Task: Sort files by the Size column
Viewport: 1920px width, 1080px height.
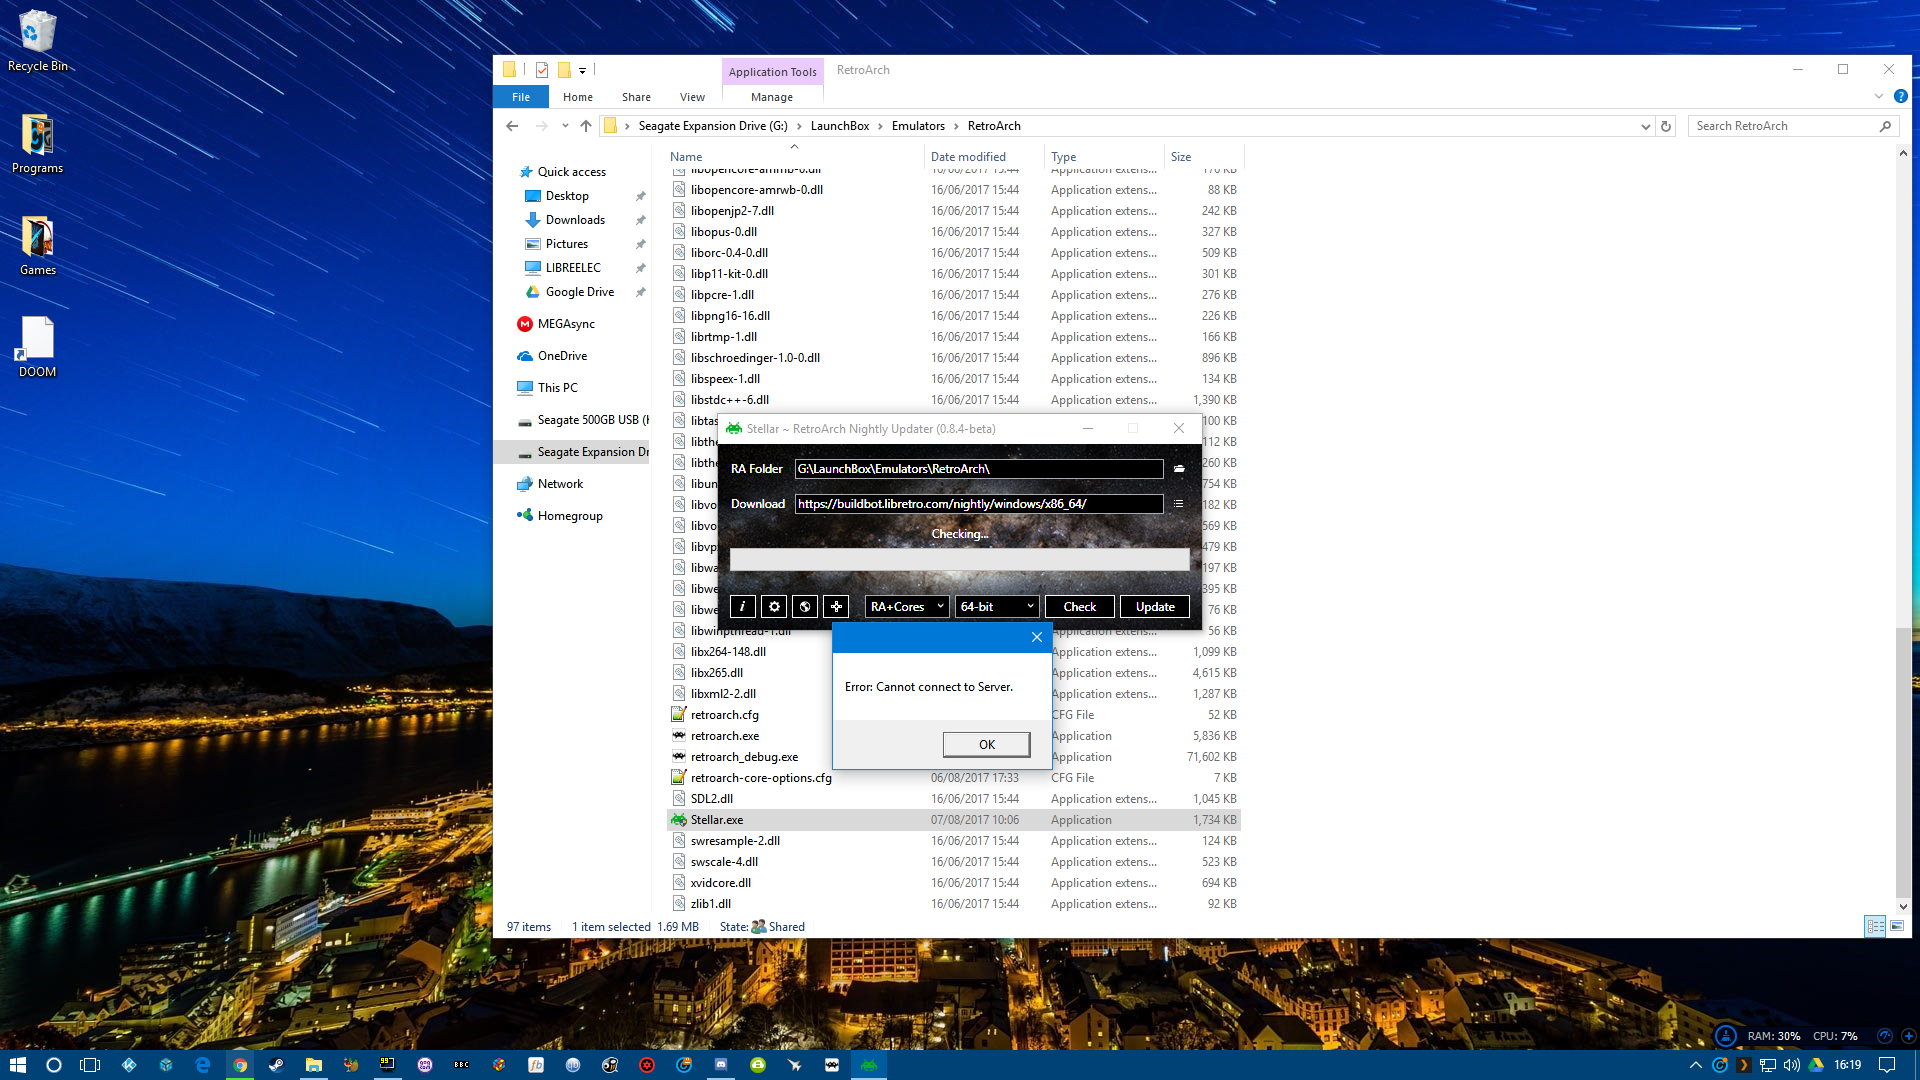Action: coord(1181,157)
